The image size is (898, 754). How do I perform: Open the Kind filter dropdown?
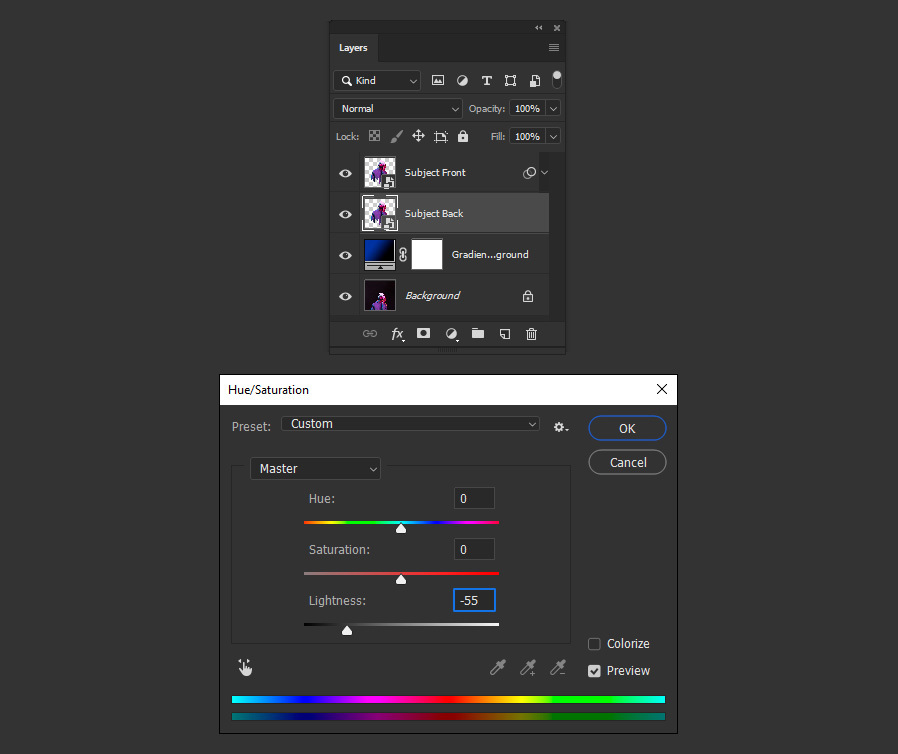point(377,81)
